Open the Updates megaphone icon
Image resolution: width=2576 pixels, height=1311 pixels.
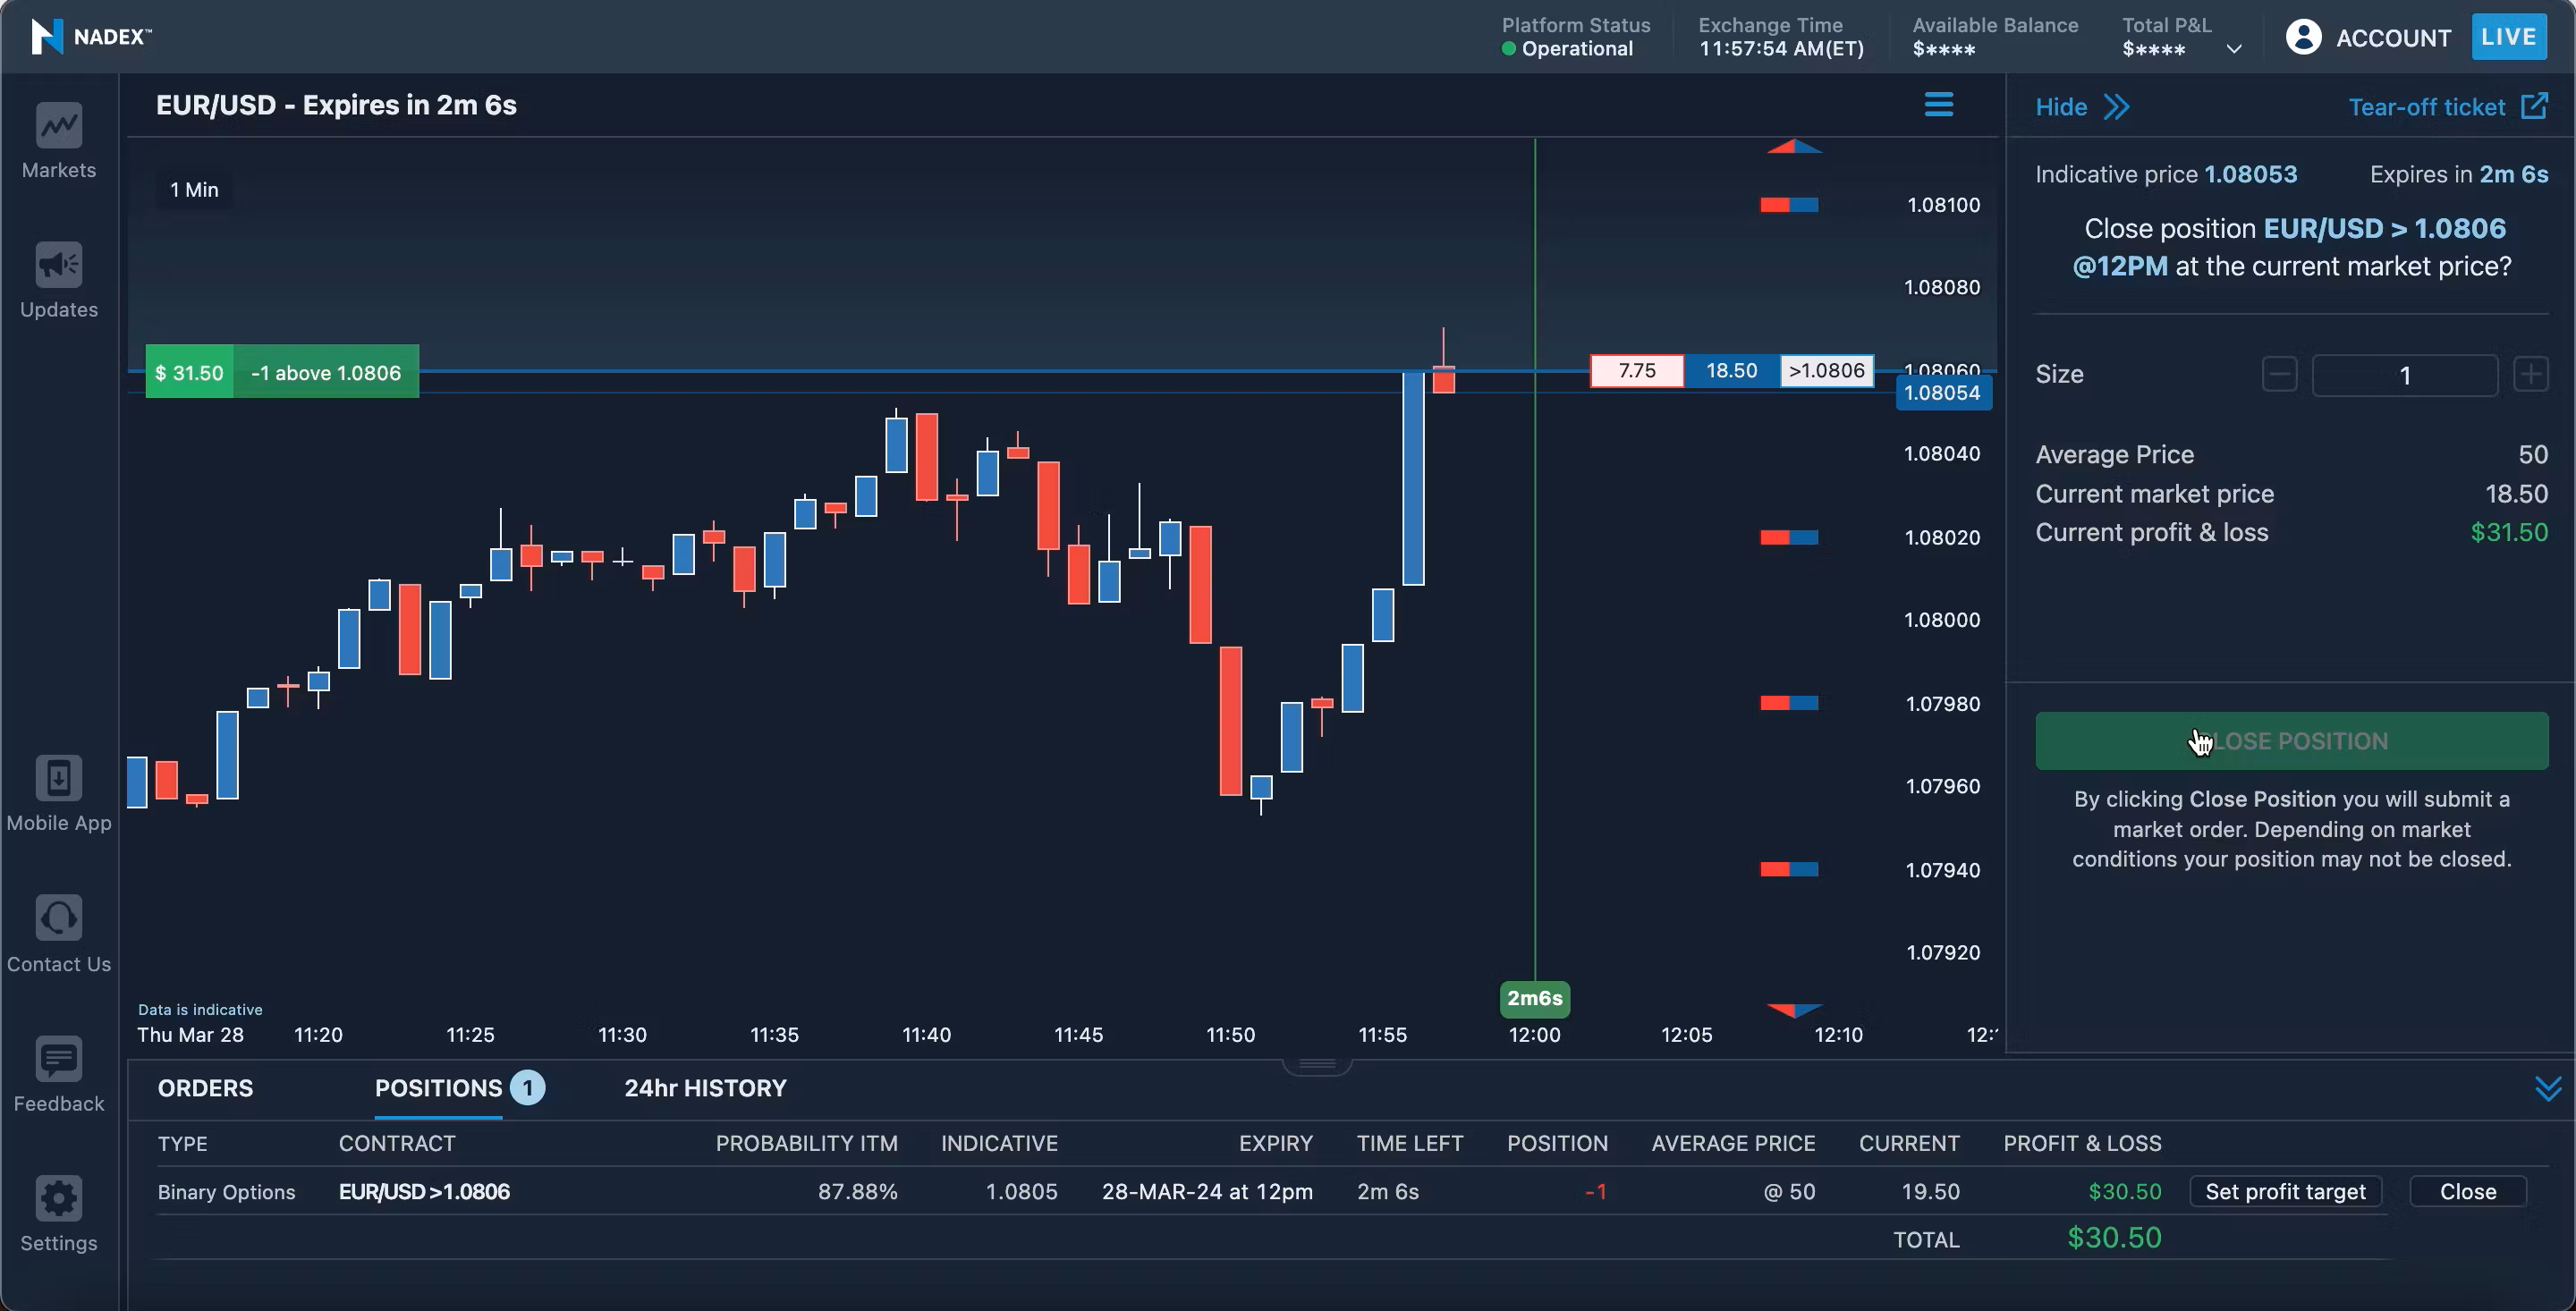(x=59, y=265)
